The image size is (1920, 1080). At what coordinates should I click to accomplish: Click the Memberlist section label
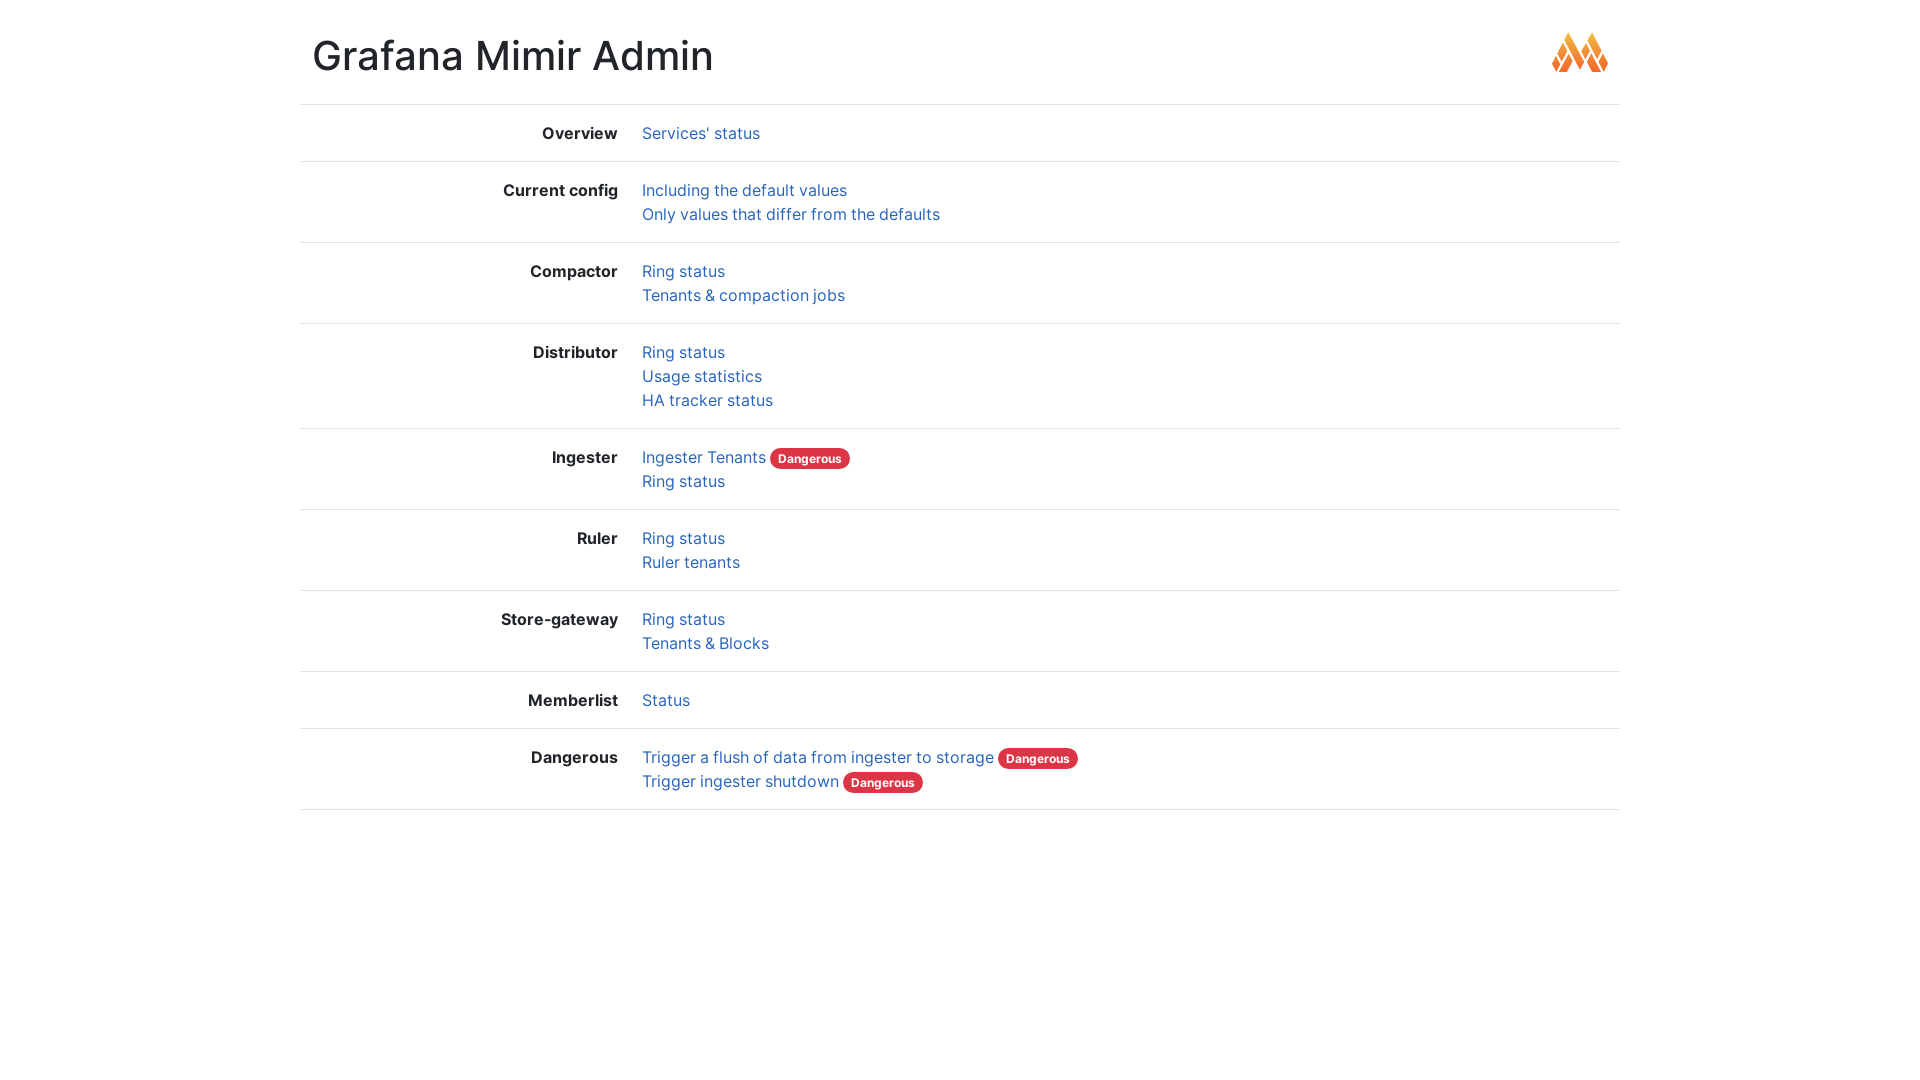coord(573,700)
